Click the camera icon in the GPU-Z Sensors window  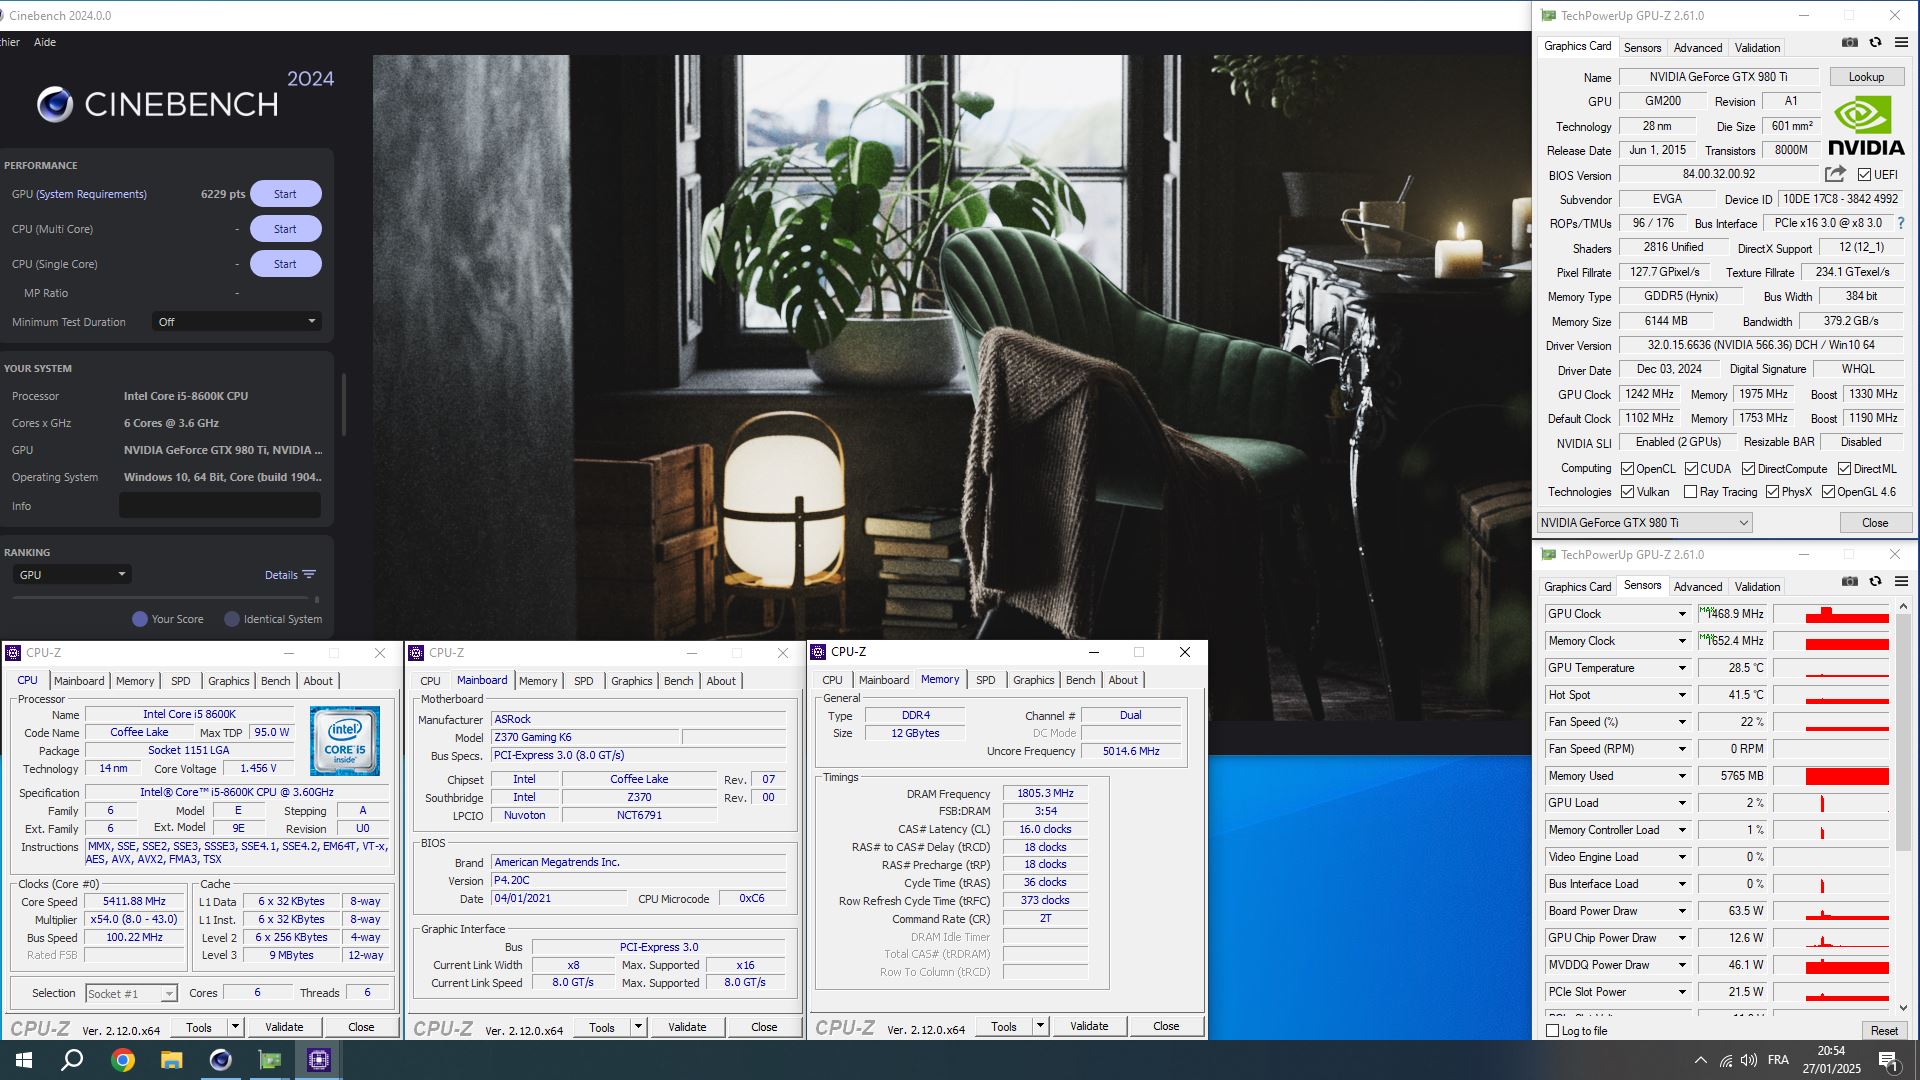pyautogui.click(x=1850, y=582)
